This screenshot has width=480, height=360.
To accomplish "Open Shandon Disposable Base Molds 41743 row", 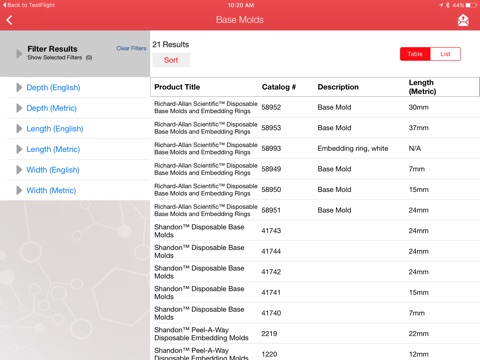I will tap(315, 231).
